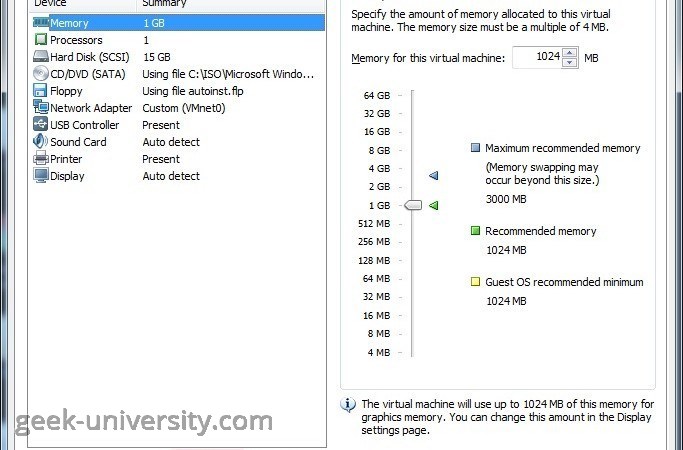This screenshot has width=683, height=450.
Task: Click the 32 GB scale label
Action: click(x=377, y=114)
